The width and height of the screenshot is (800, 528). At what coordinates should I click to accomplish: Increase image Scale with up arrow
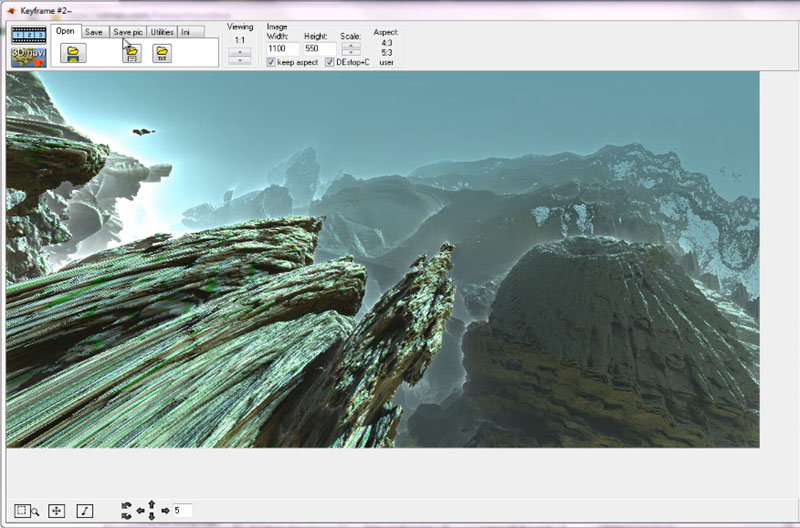pos(351,45)
